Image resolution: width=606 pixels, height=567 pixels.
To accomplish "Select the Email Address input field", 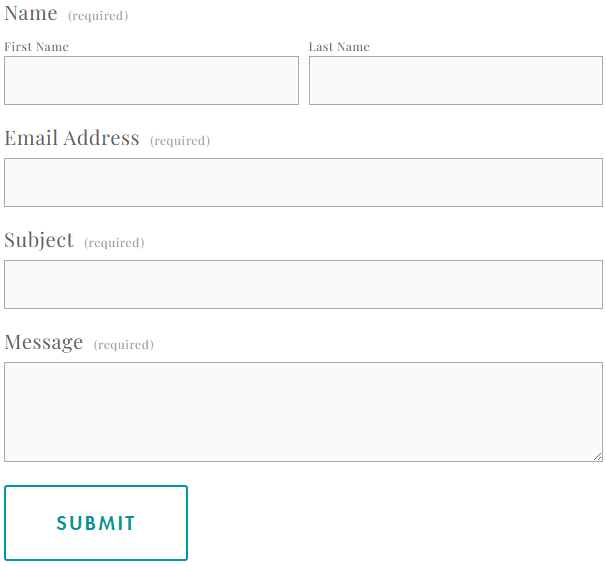I will (303, 182).
